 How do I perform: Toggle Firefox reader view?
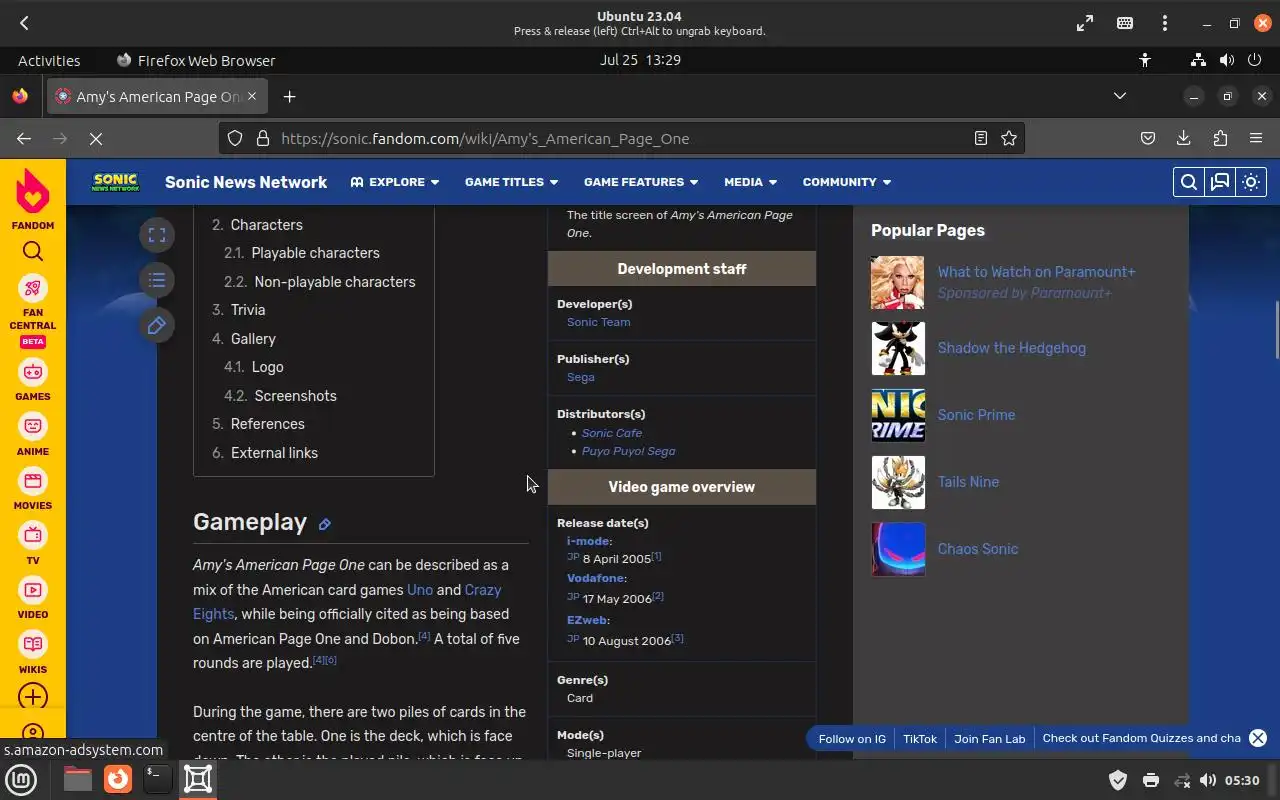click(981, 139)
